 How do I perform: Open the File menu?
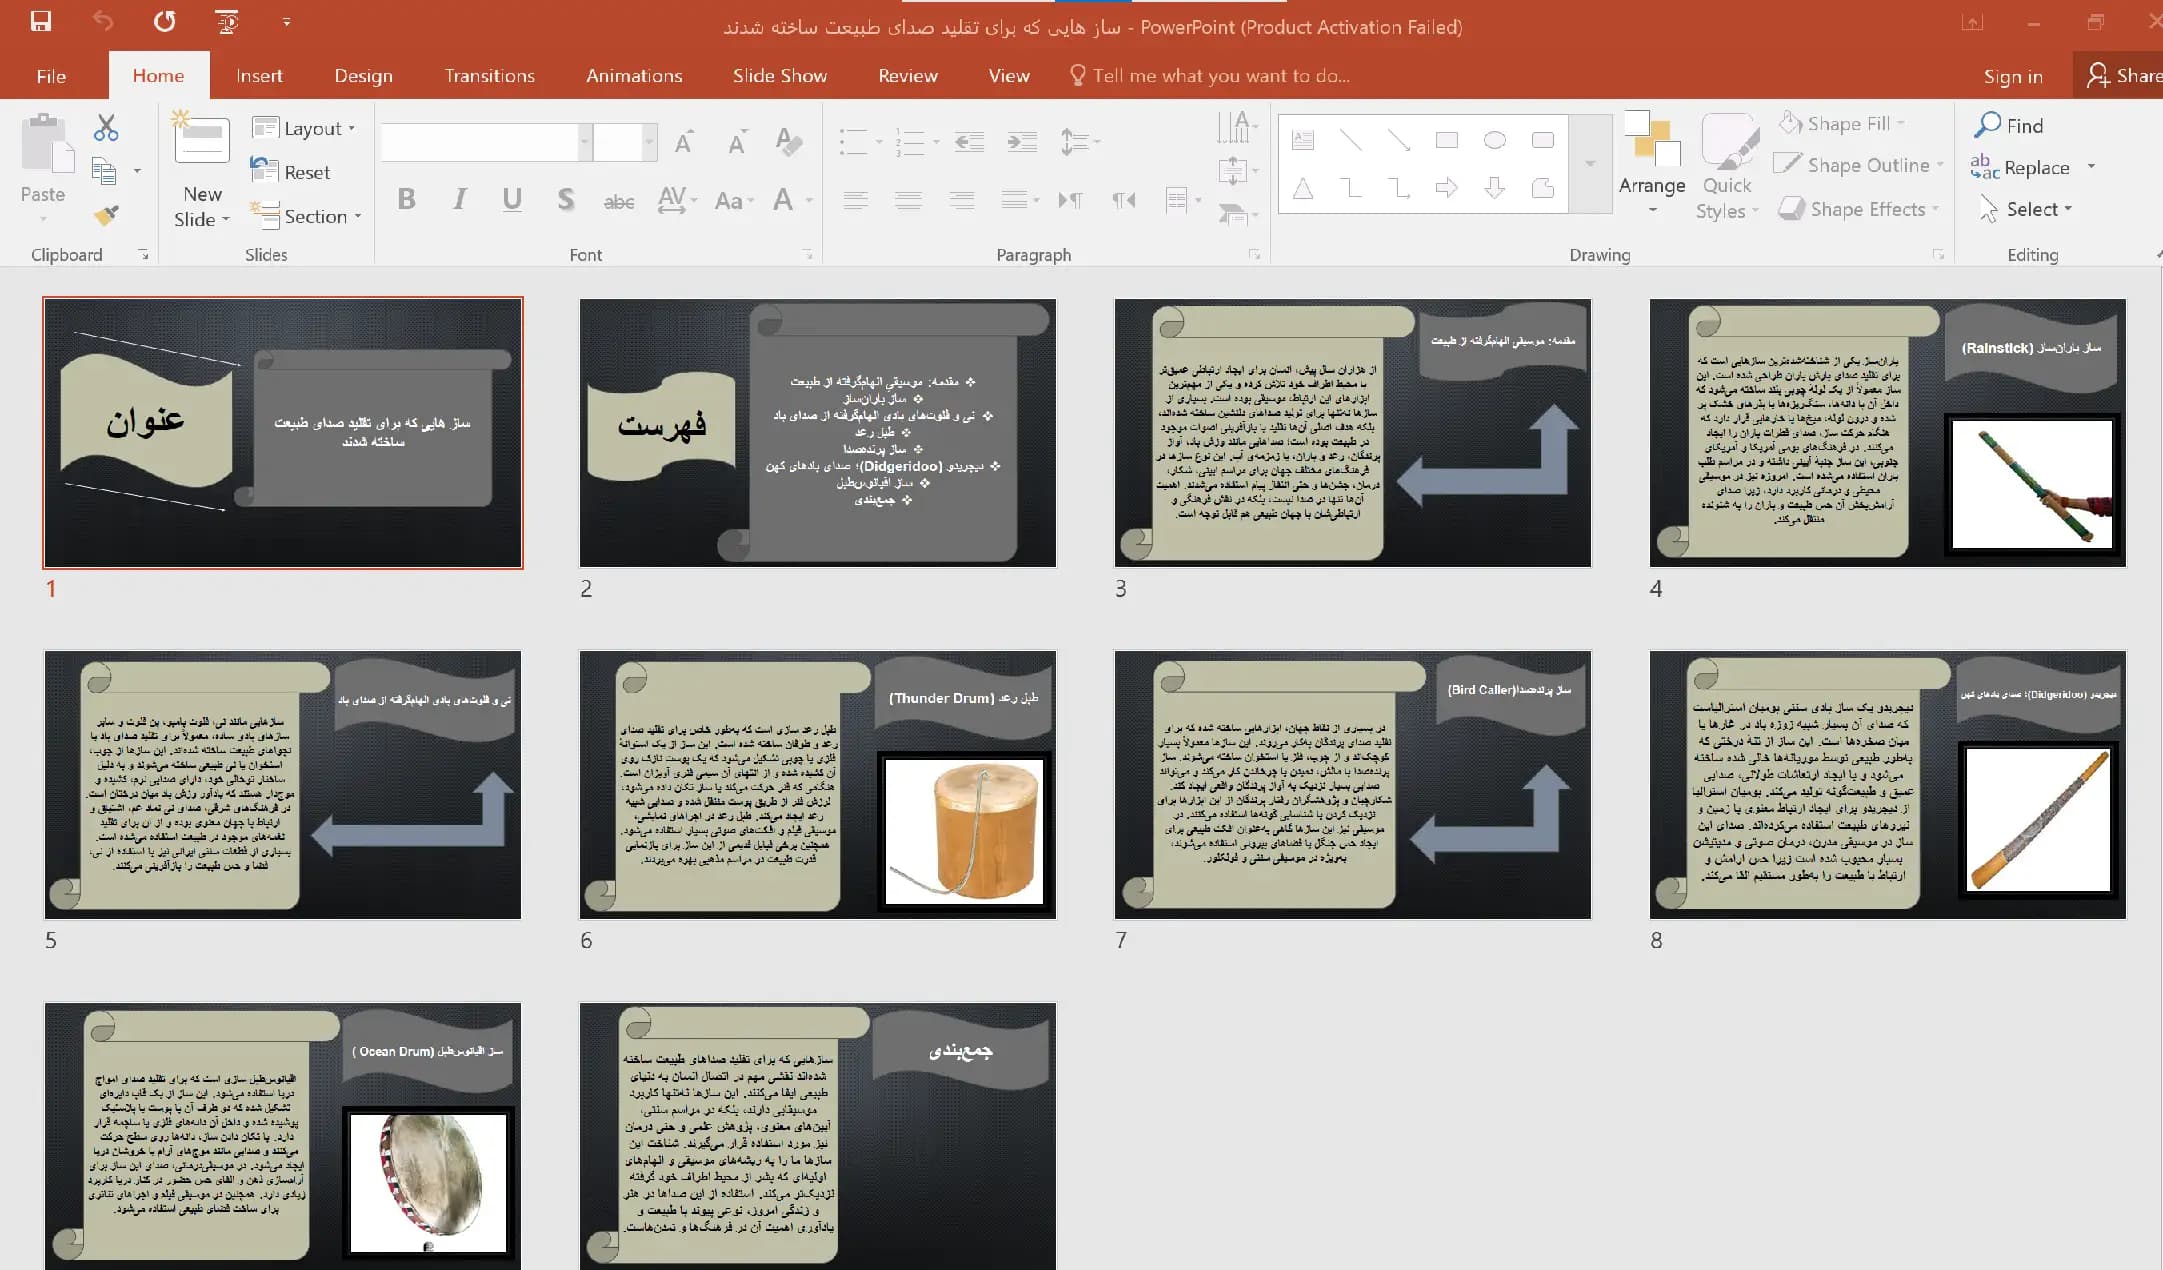[x=51, y=76]
